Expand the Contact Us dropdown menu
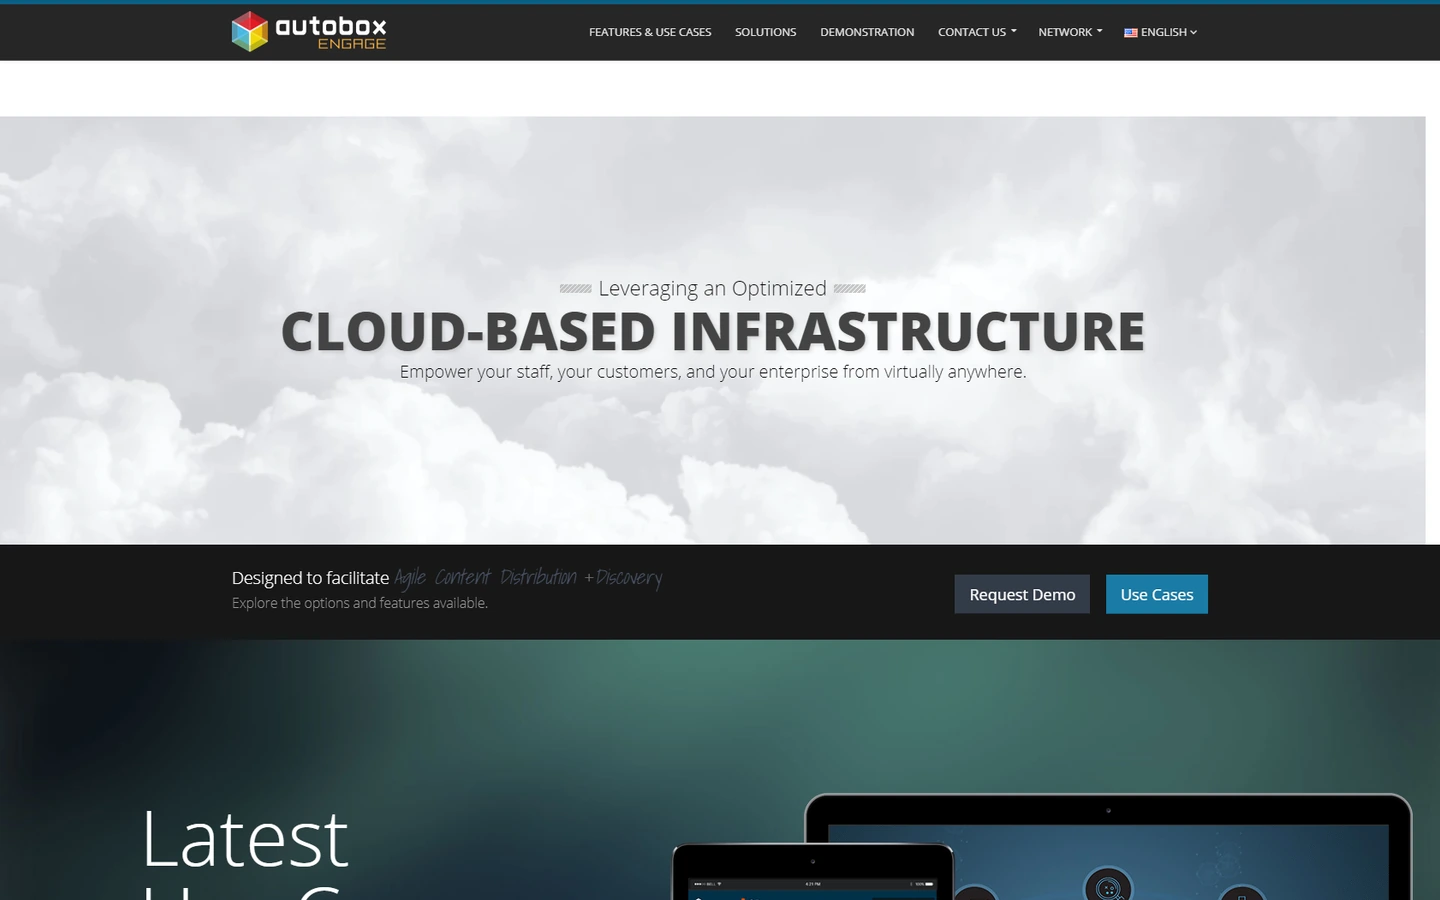Screen dimensions: 1440x900 pyautogui.click(x=977, y=32)
